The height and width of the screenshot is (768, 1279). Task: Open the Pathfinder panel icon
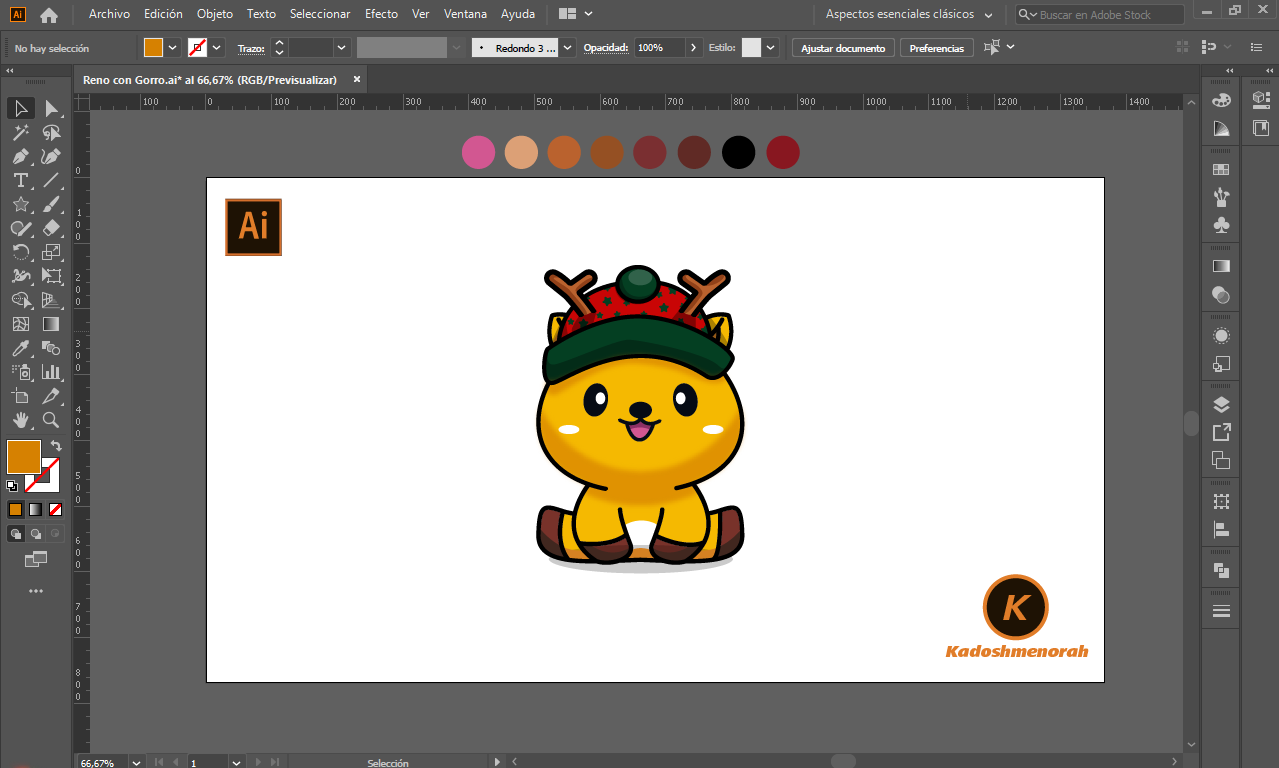(x=1221, y=570)
